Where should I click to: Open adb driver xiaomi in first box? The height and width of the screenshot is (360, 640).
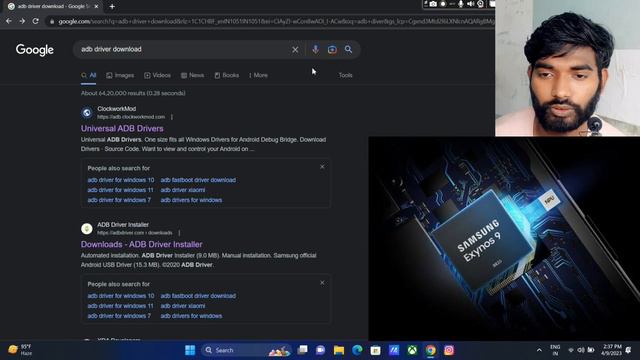[183, 190]
